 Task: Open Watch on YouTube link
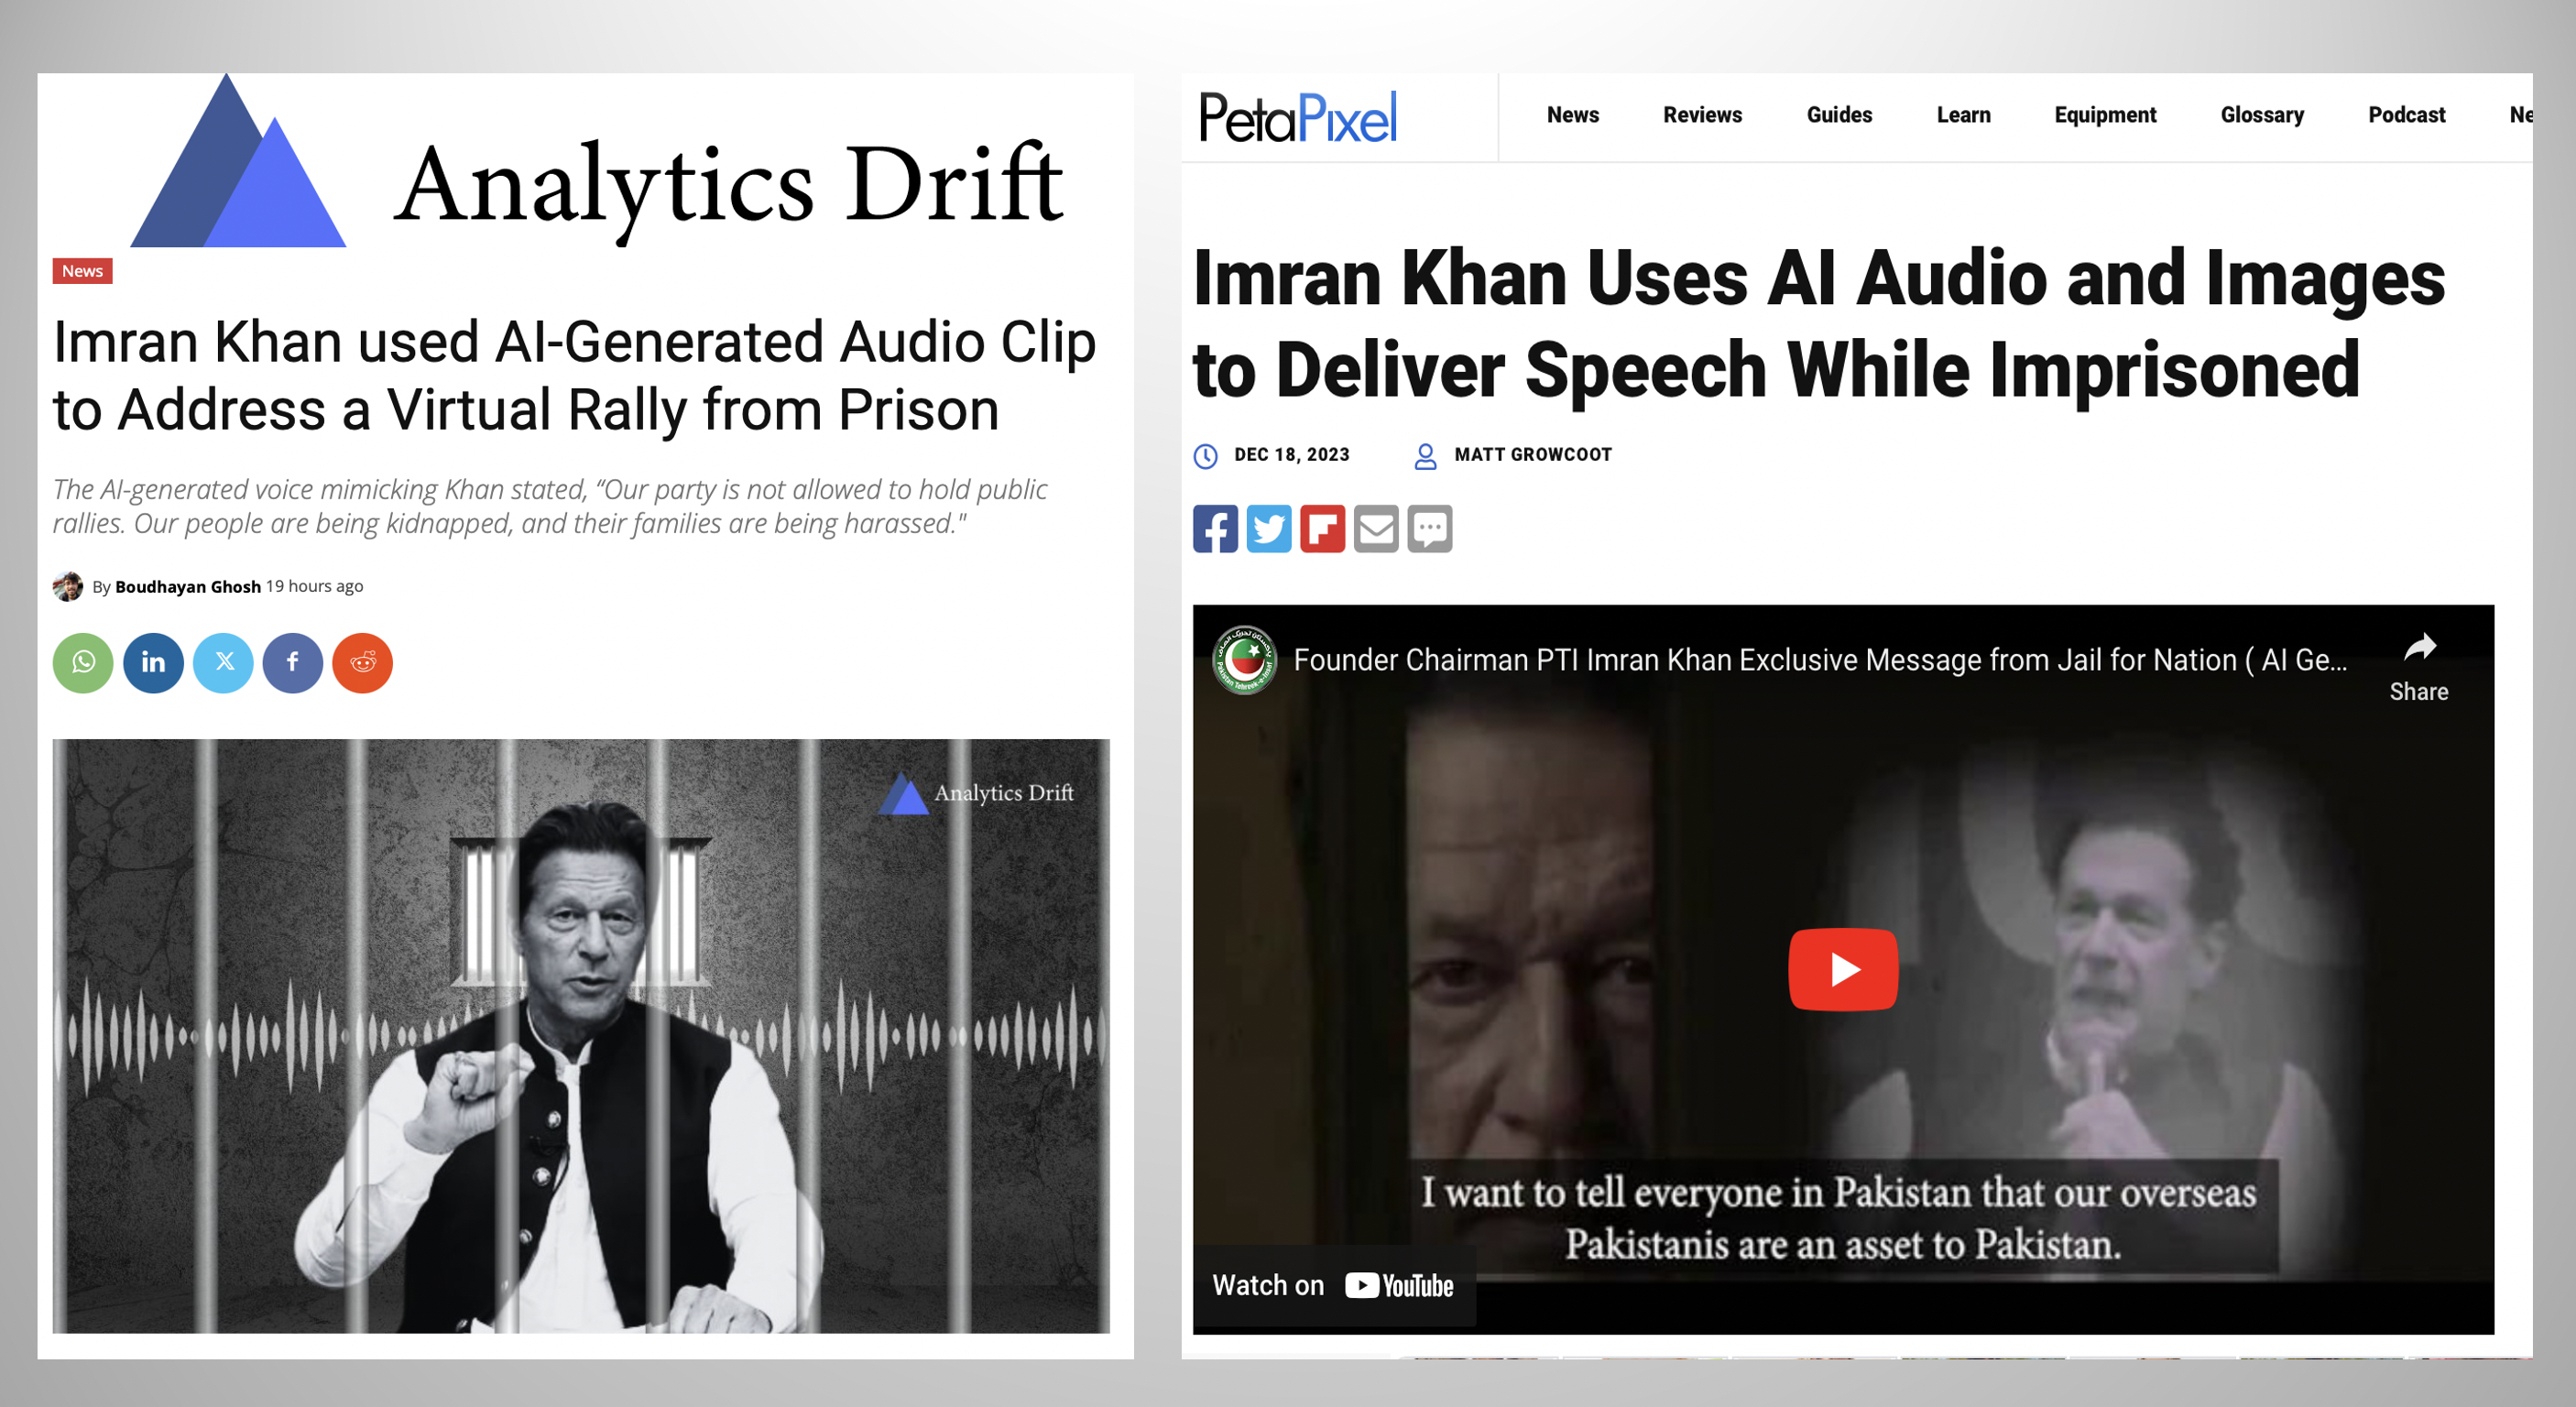(1333, 1285)
